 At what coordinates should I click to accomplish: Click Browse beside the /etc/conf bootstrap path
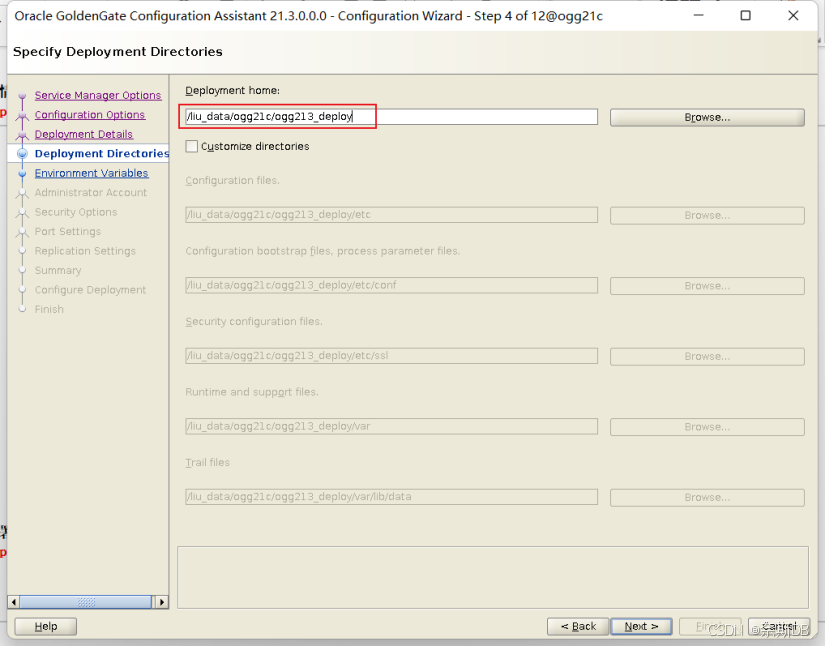click(x=707, y=286)
